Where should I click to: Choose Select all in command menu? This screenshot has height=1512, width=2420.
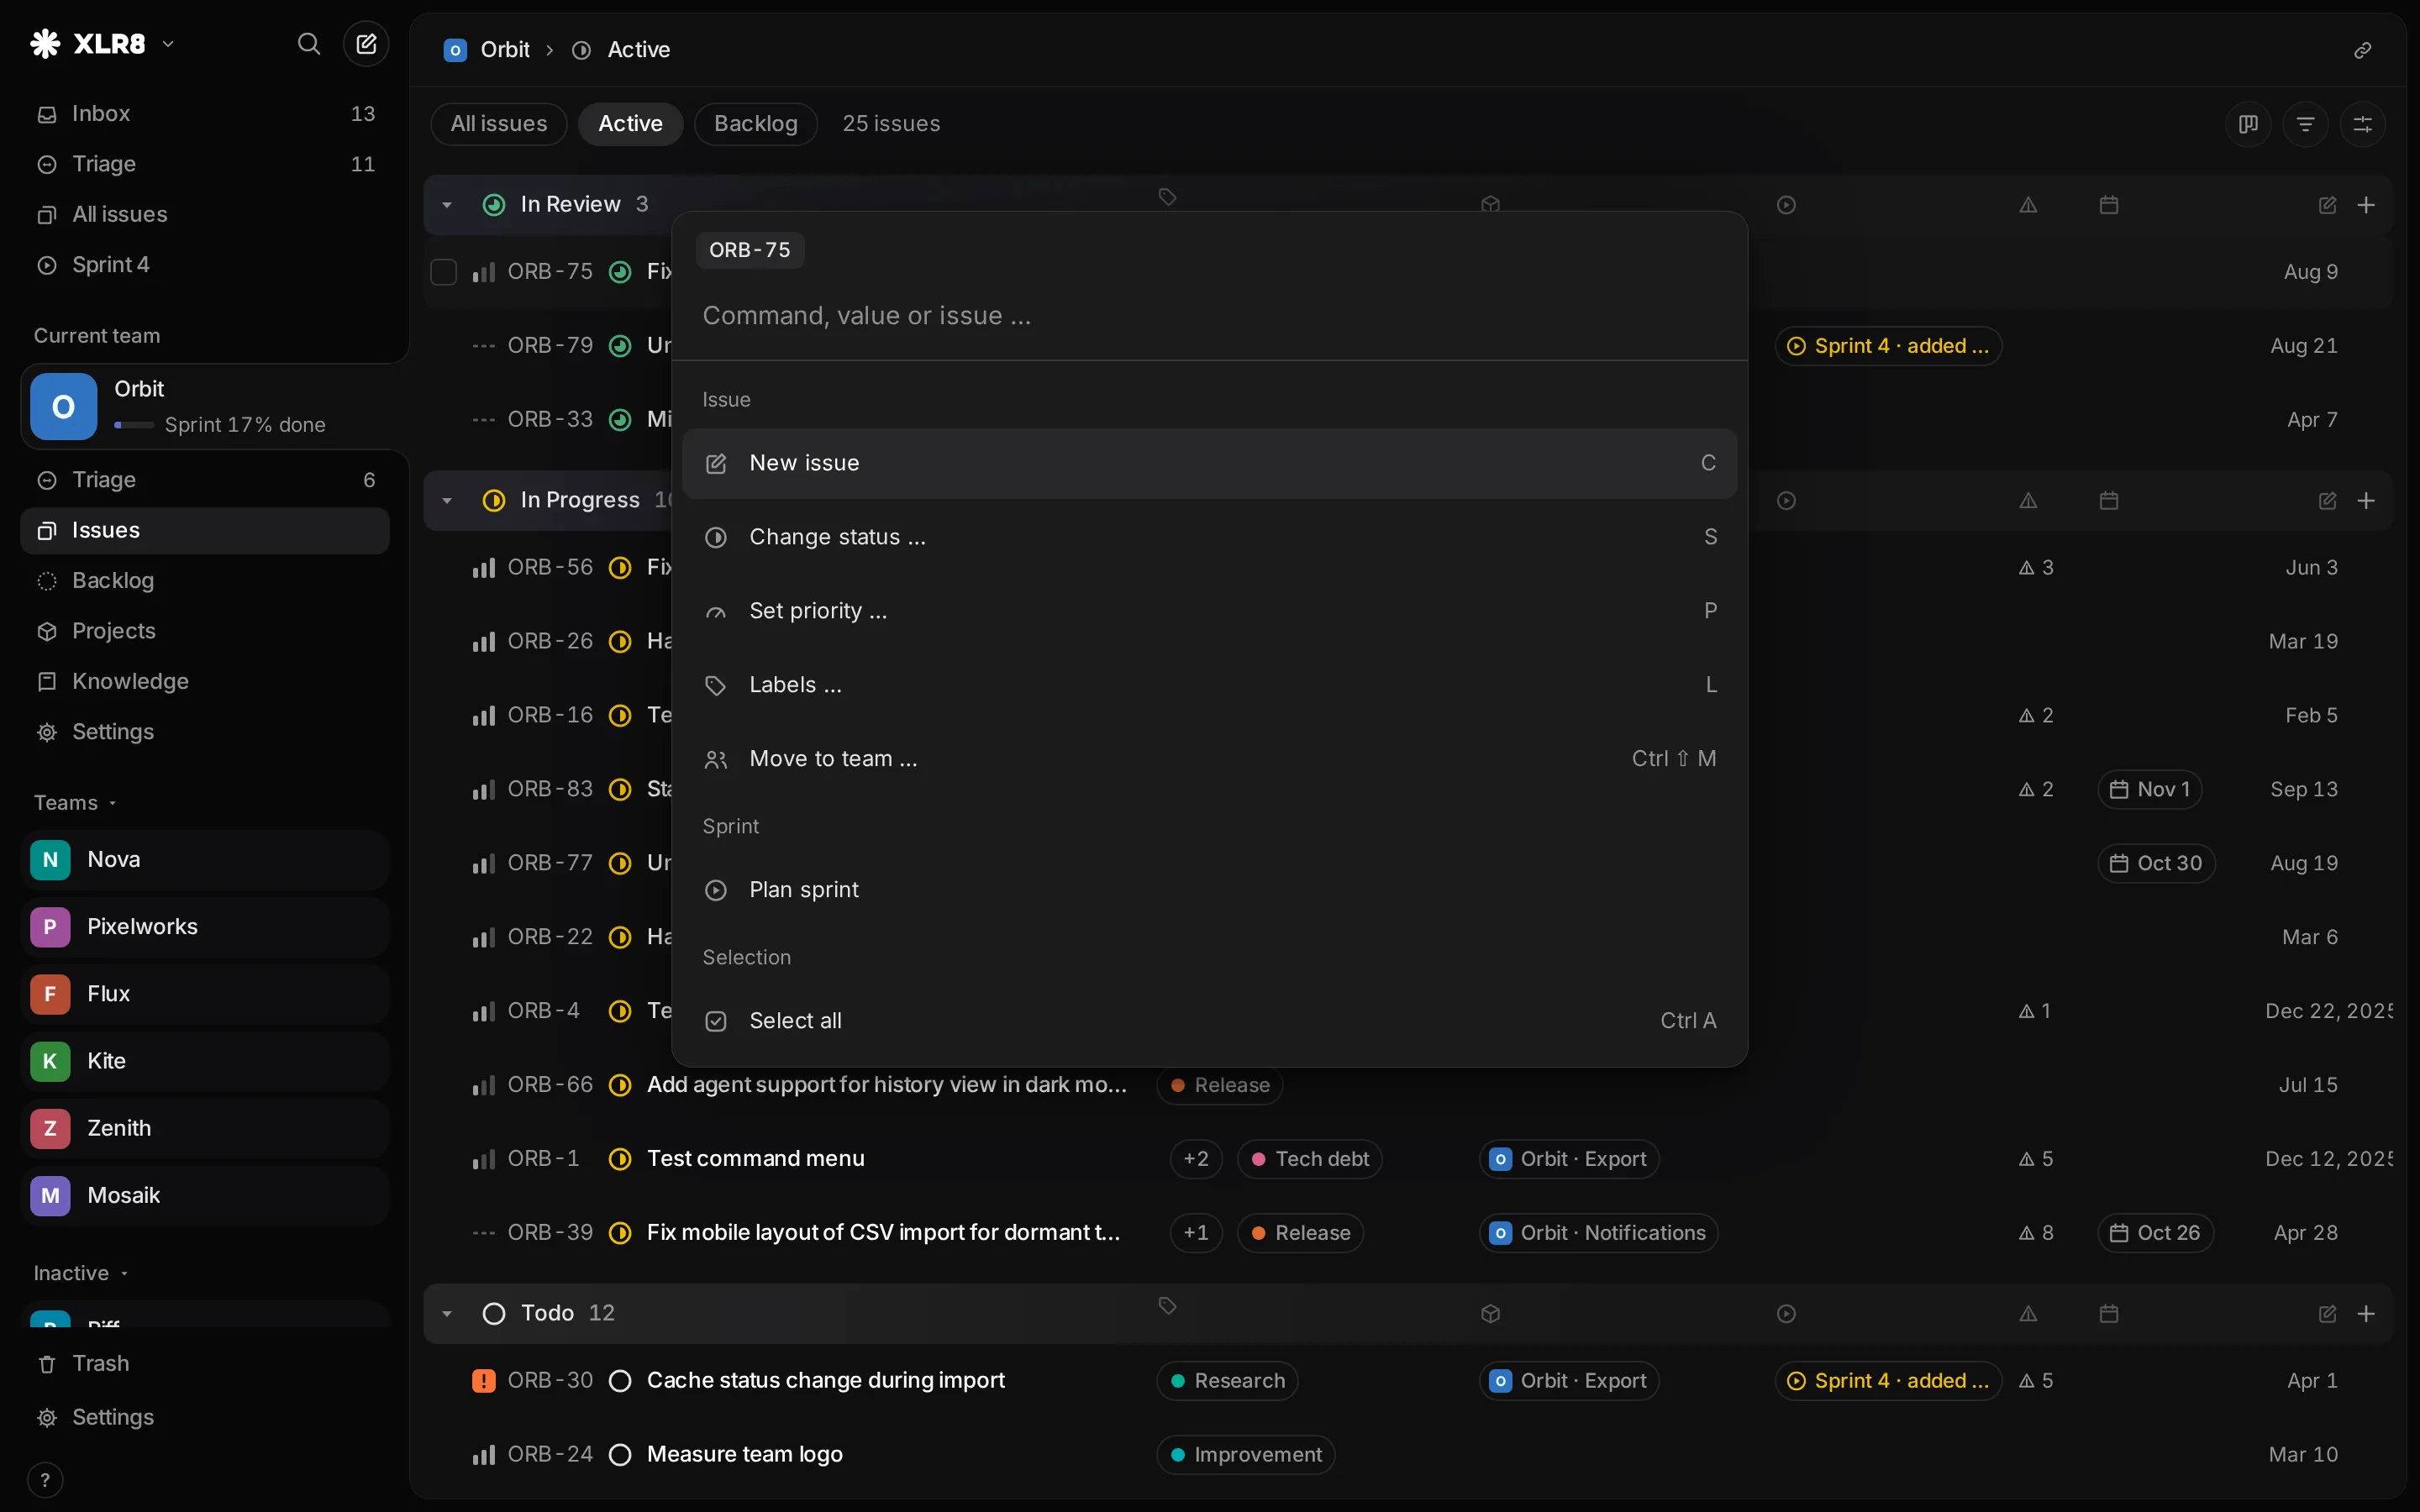coord(1209,1021)
